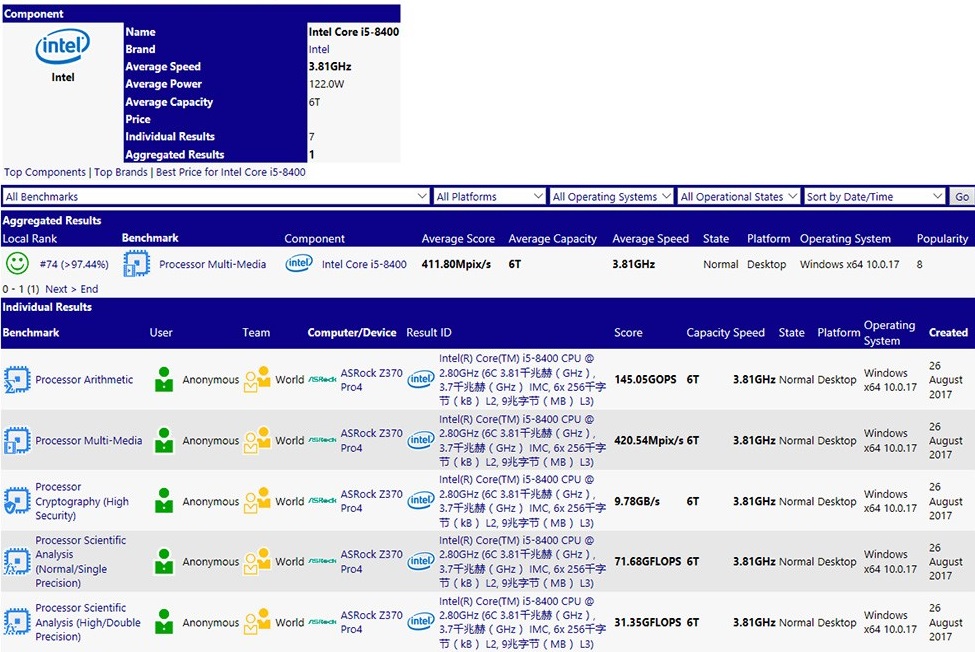Image resolution: width=975 pixels, height=652 pixels.
Task: Click the Average Score column header
Action: pos(458,239)
